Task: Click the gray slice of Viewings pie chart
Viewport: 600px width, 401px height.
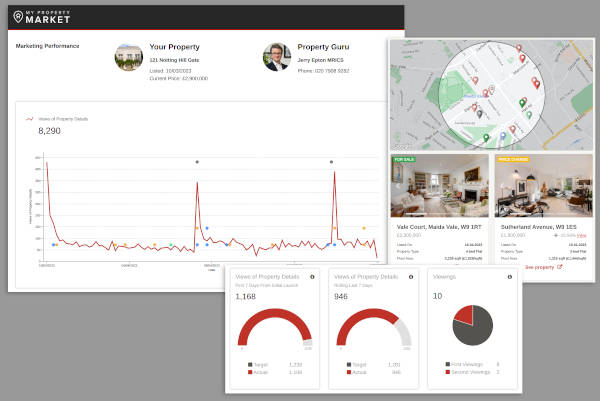Action: tap(476, 331)
